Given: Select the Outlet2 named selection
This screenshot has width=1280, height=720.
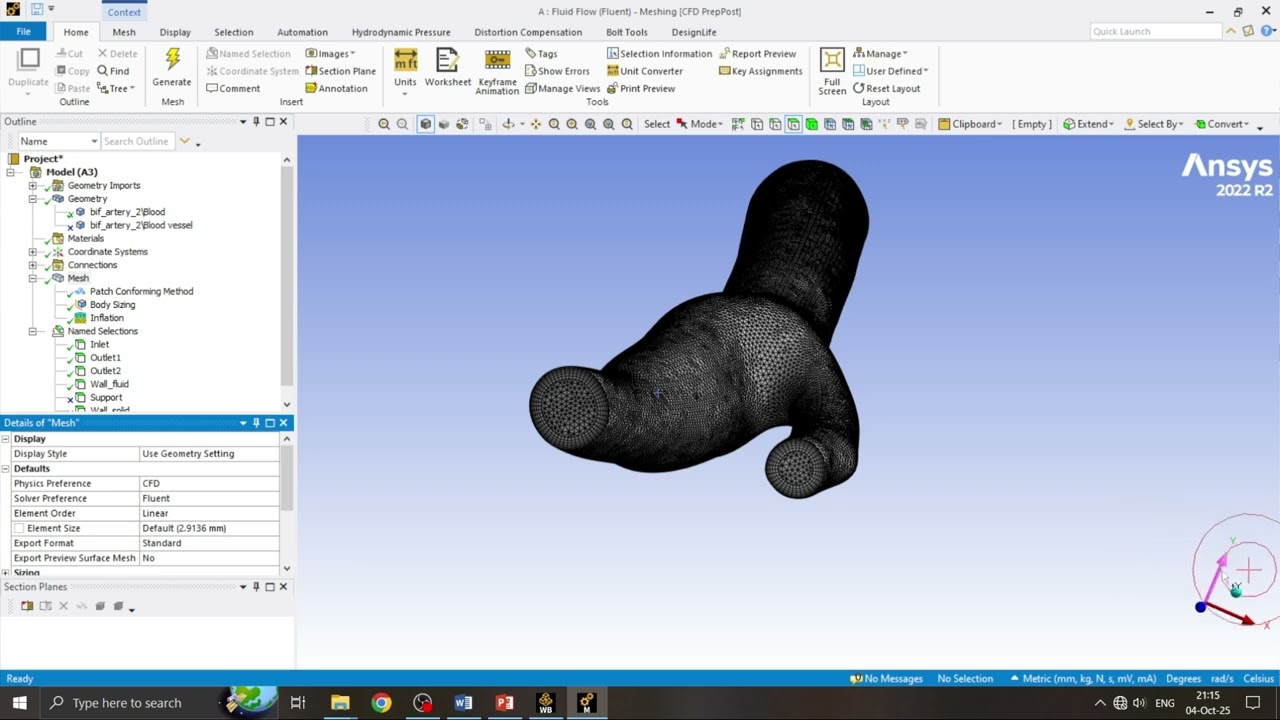Looking at the screenshot, I should 105,371.
